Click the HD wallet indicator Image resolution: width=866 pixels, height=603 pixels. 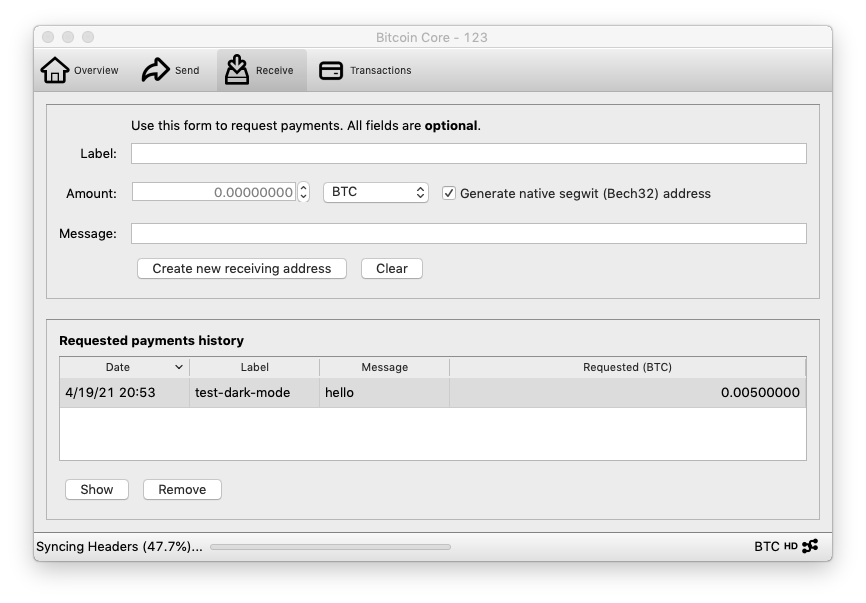pyautogui.click(x=790, y=546)
